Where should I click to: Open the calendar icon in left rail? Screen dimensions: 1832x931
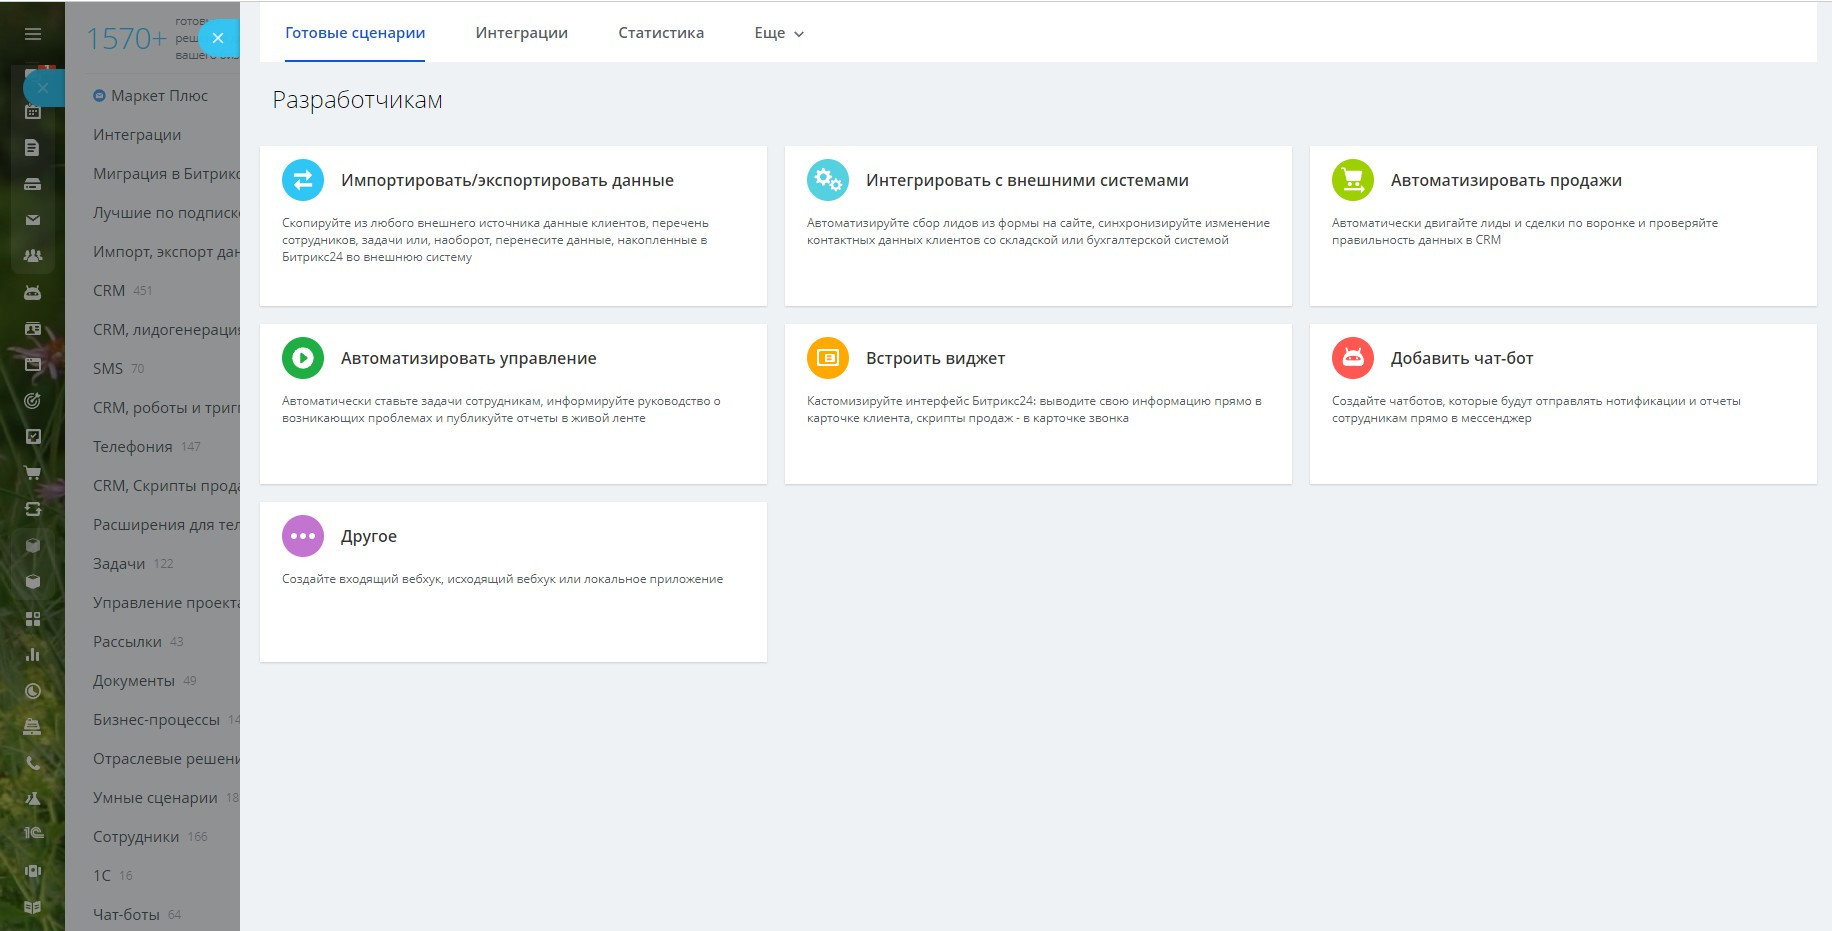pos(33,112)
